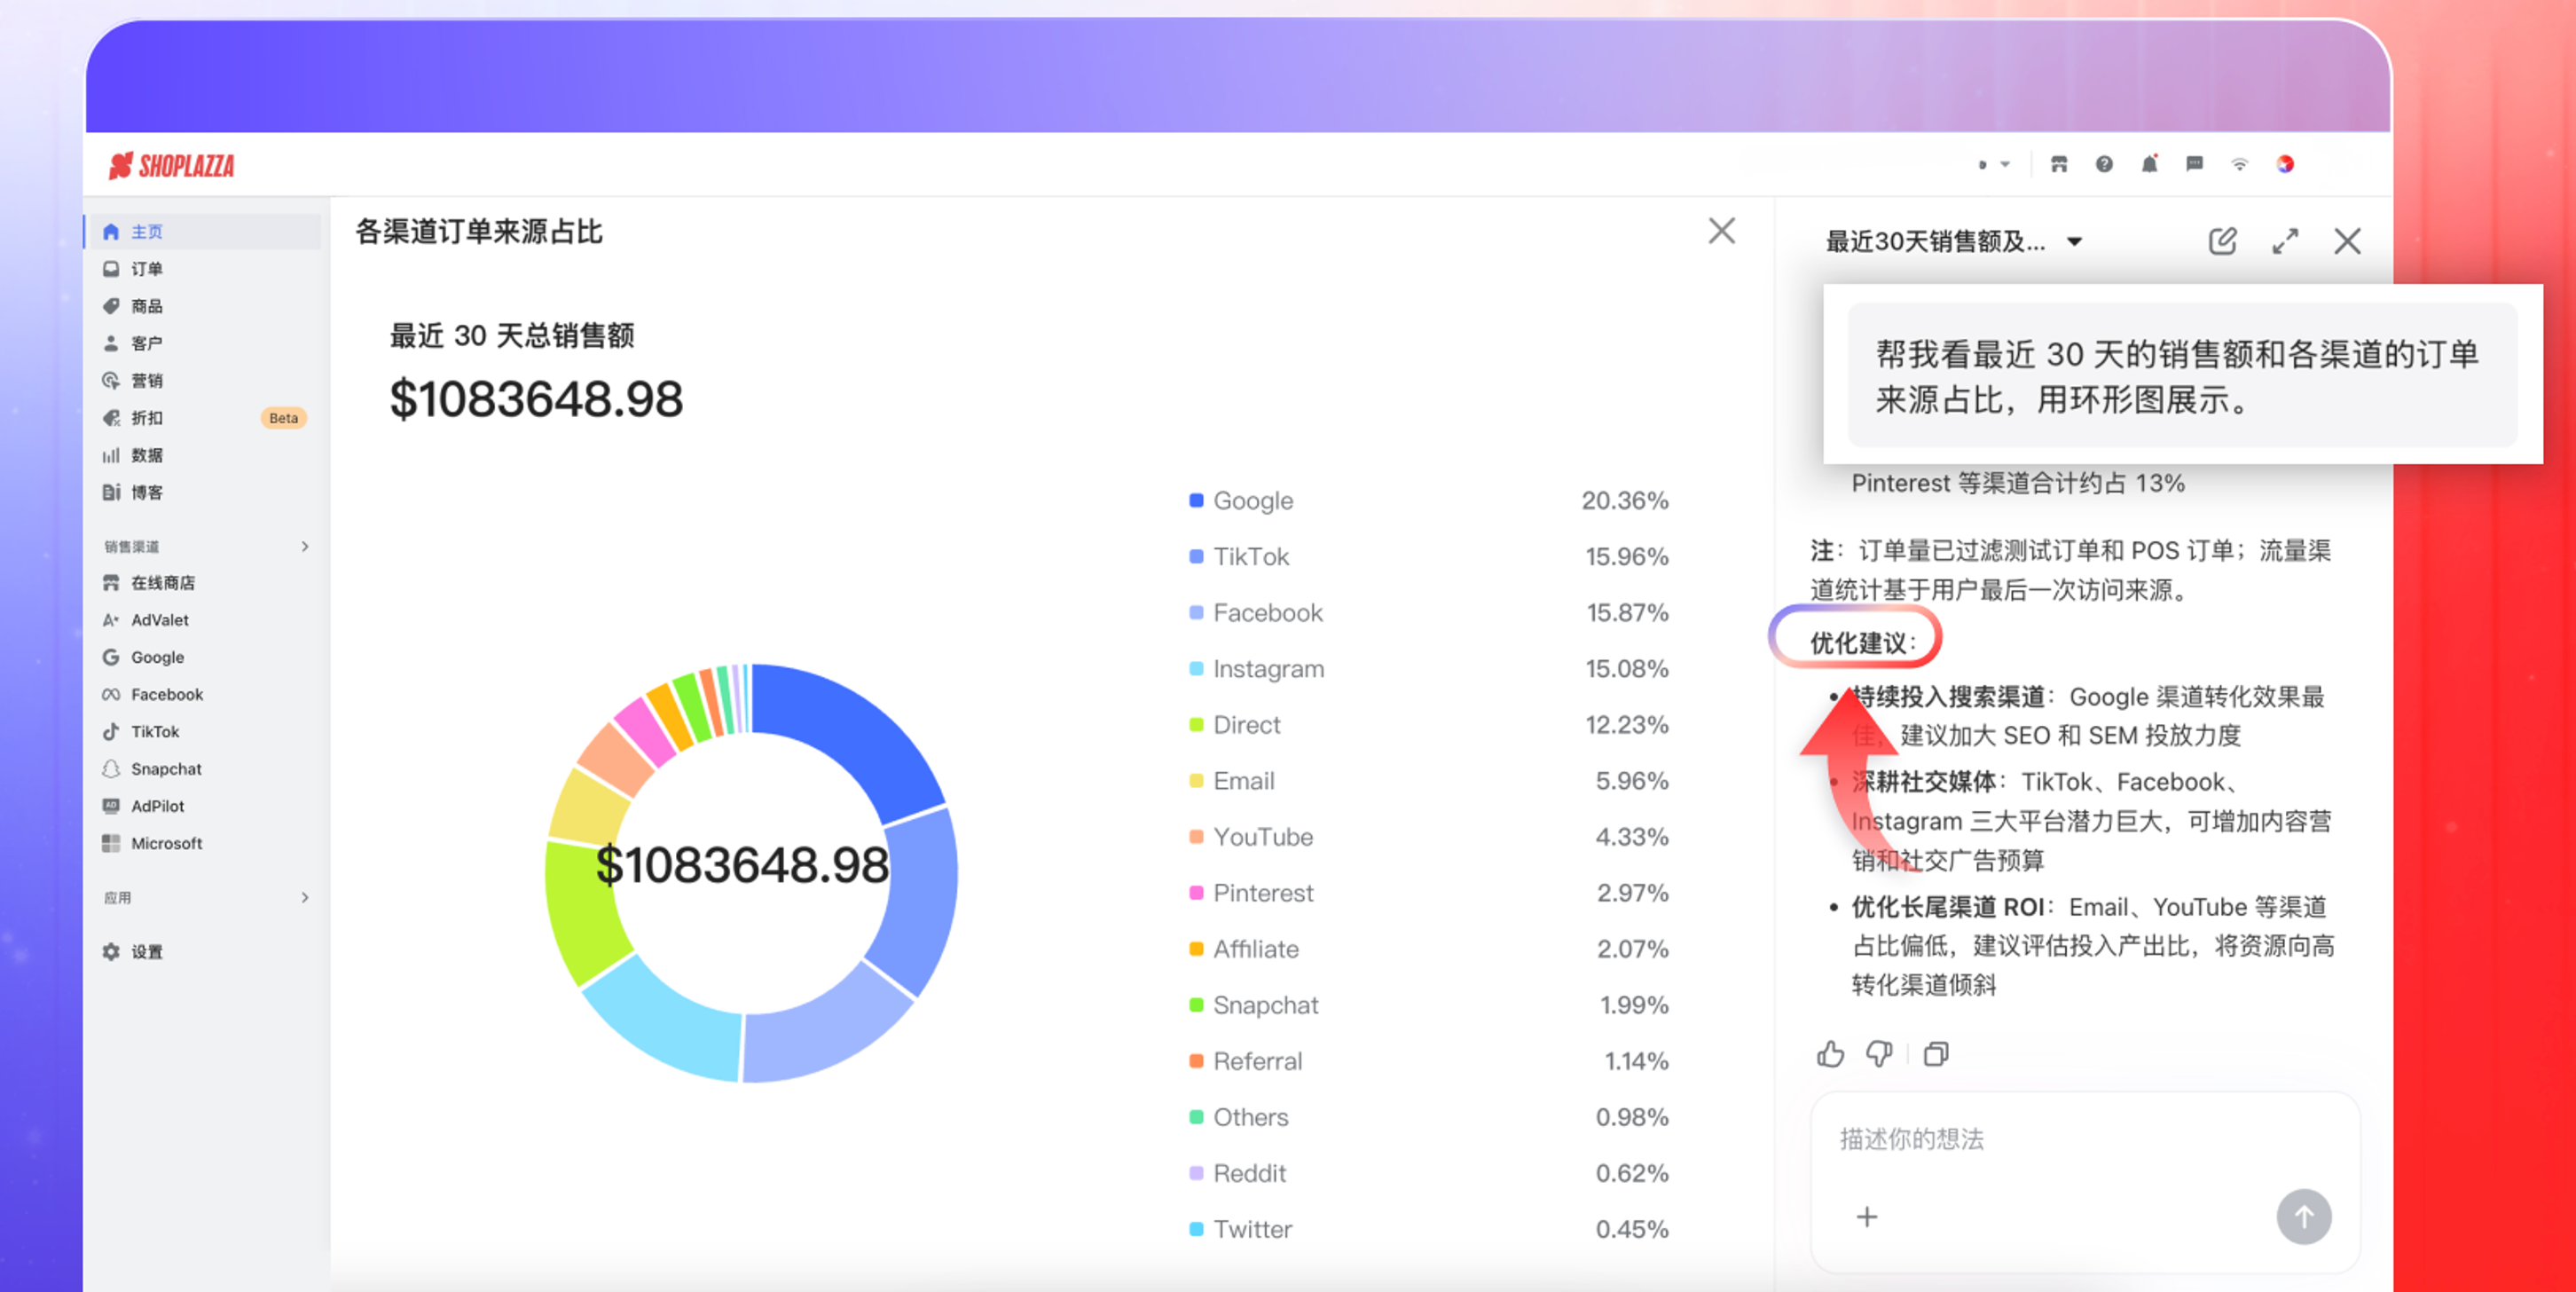Click the user prompt message bubble
The width and height of the screenshot is (2576, 1292).
2182,375
